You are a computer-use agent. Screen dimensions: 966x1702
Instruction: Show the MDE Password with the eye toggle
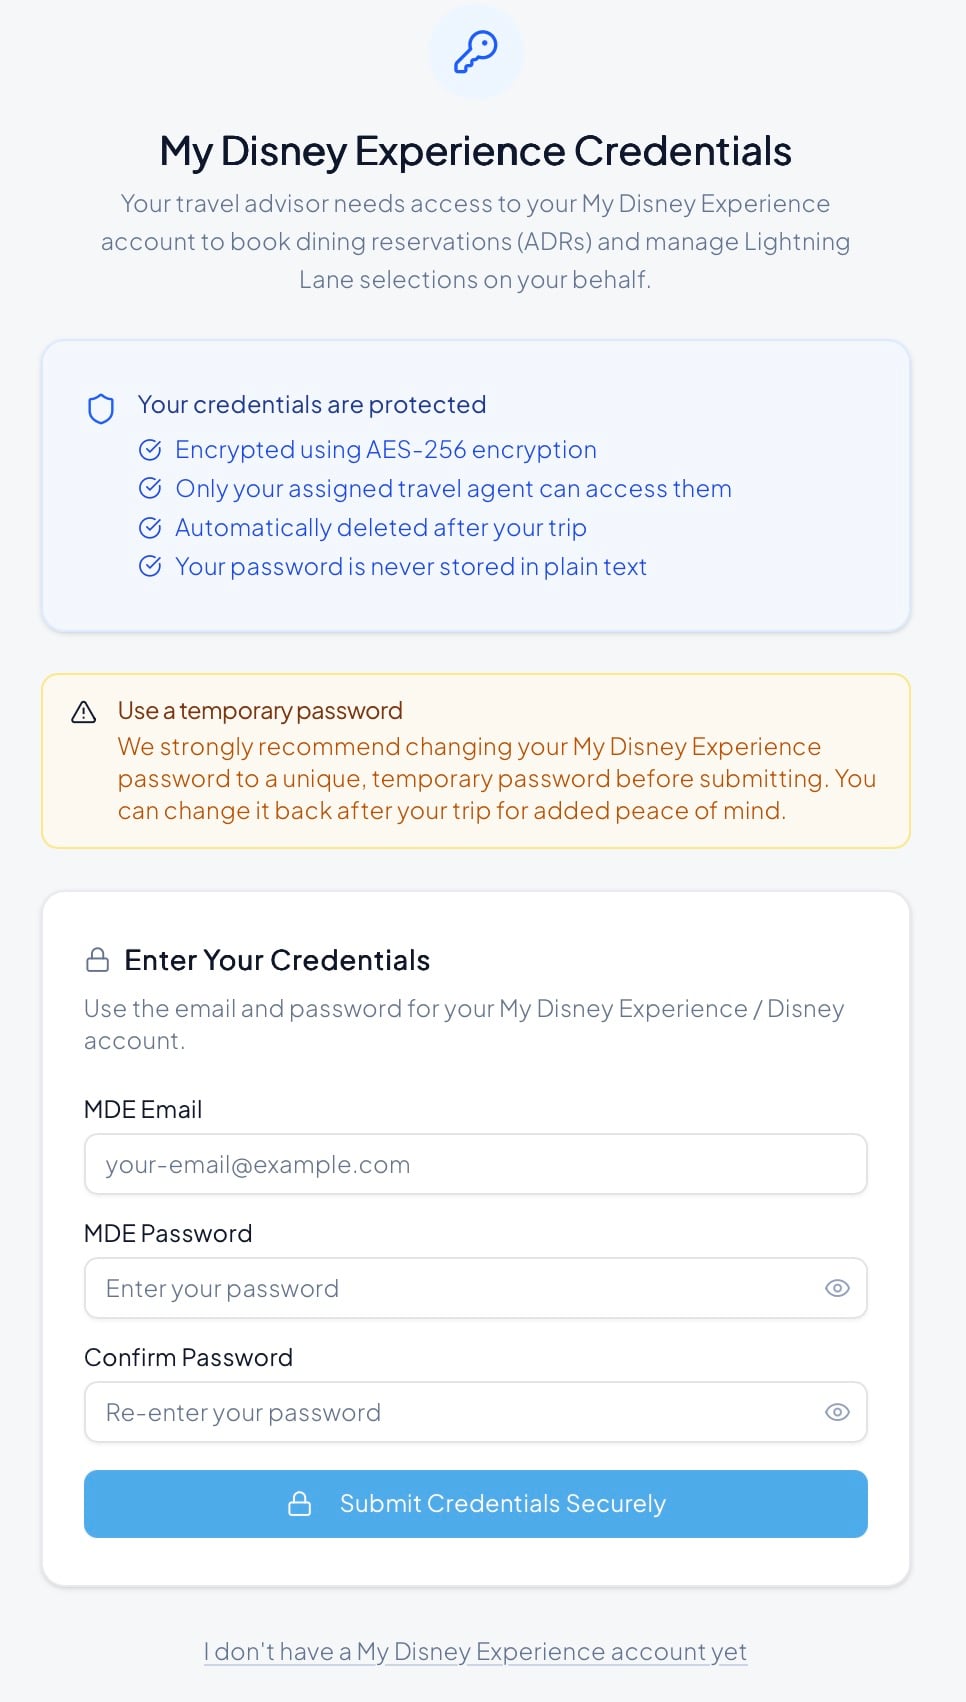click(x=837, y=1288)
